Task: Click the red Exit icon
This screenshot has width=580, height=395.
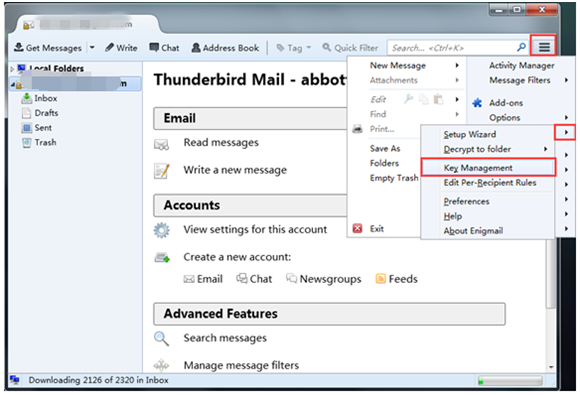Action: pyautogui.click(x=357, y=229)
